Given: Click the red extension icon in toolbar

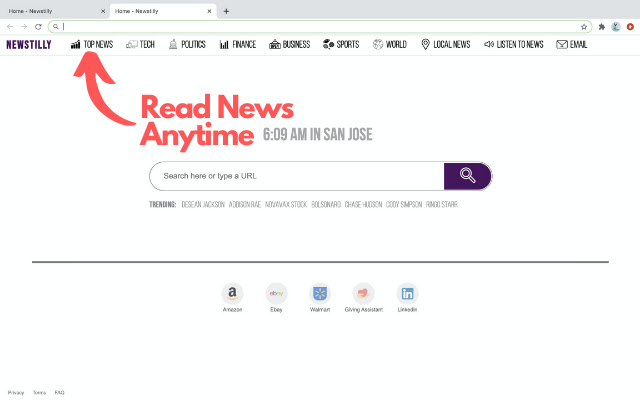Looking at the screenshot, I should pyautogui.click(x=631, y=27).
